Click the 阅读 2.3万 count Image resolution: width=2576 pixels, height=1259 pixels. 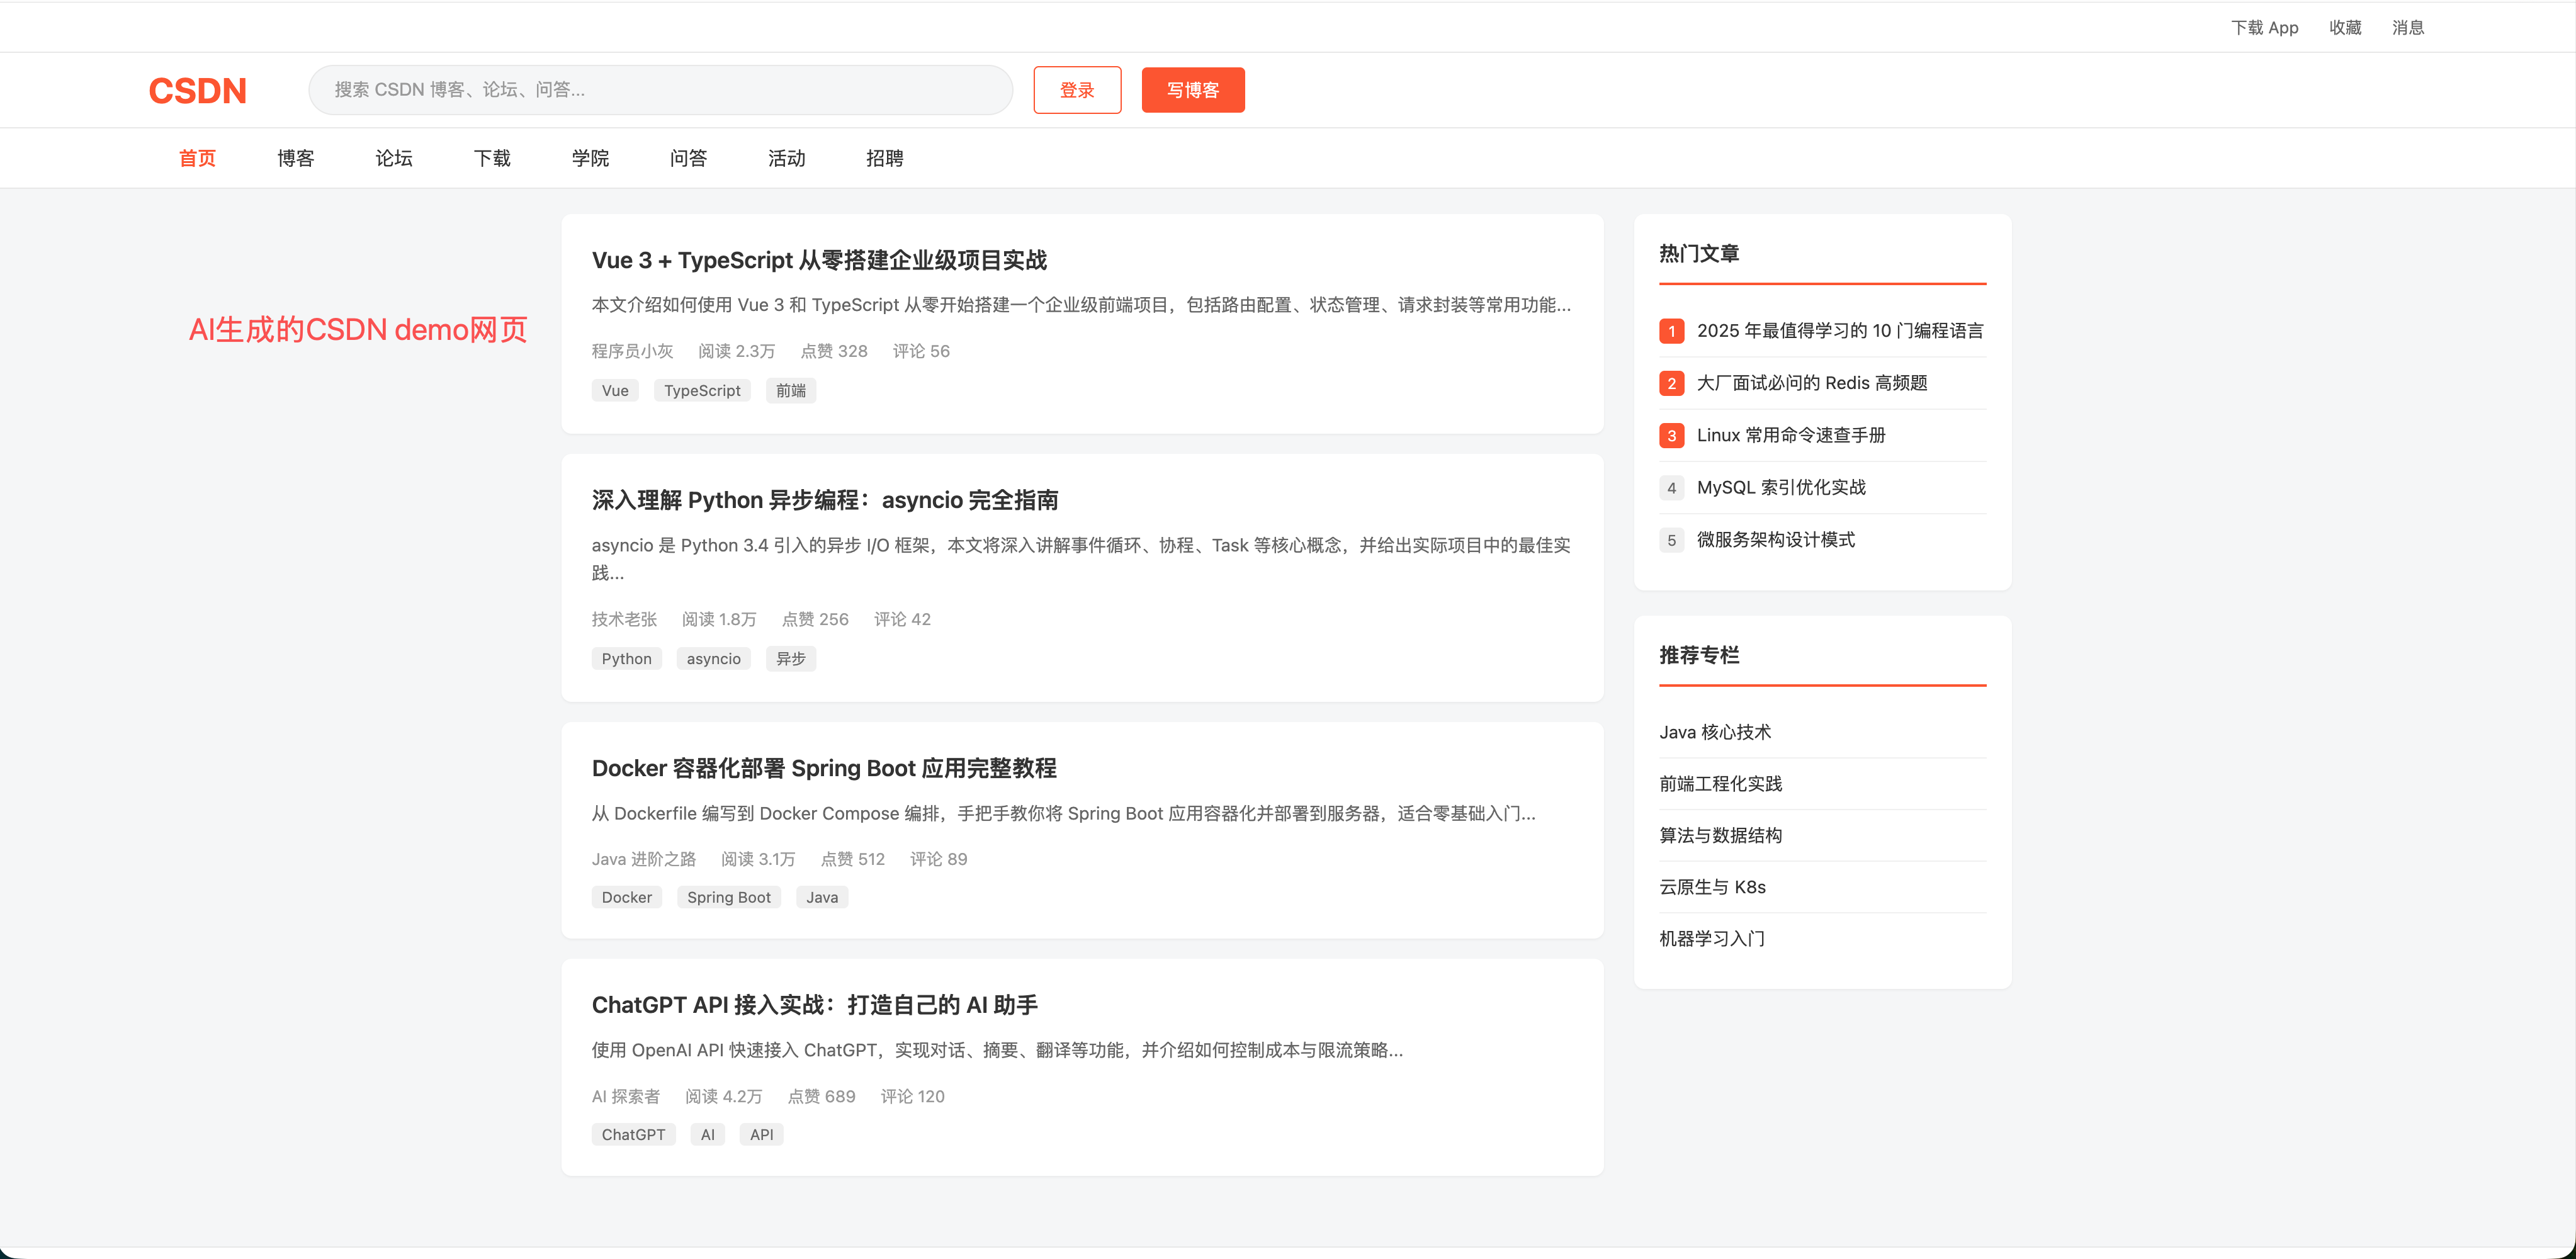point(737,351)
